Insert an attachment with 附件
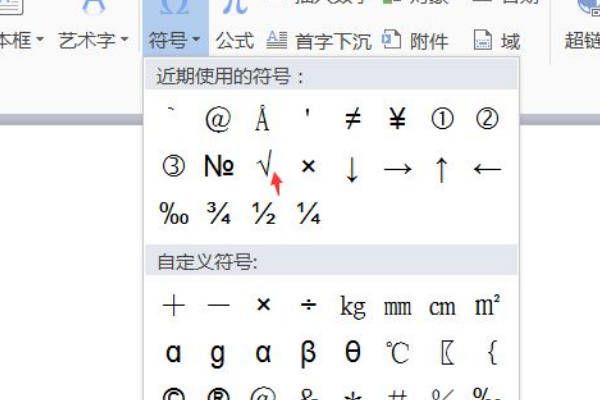 tap(415, 41)
